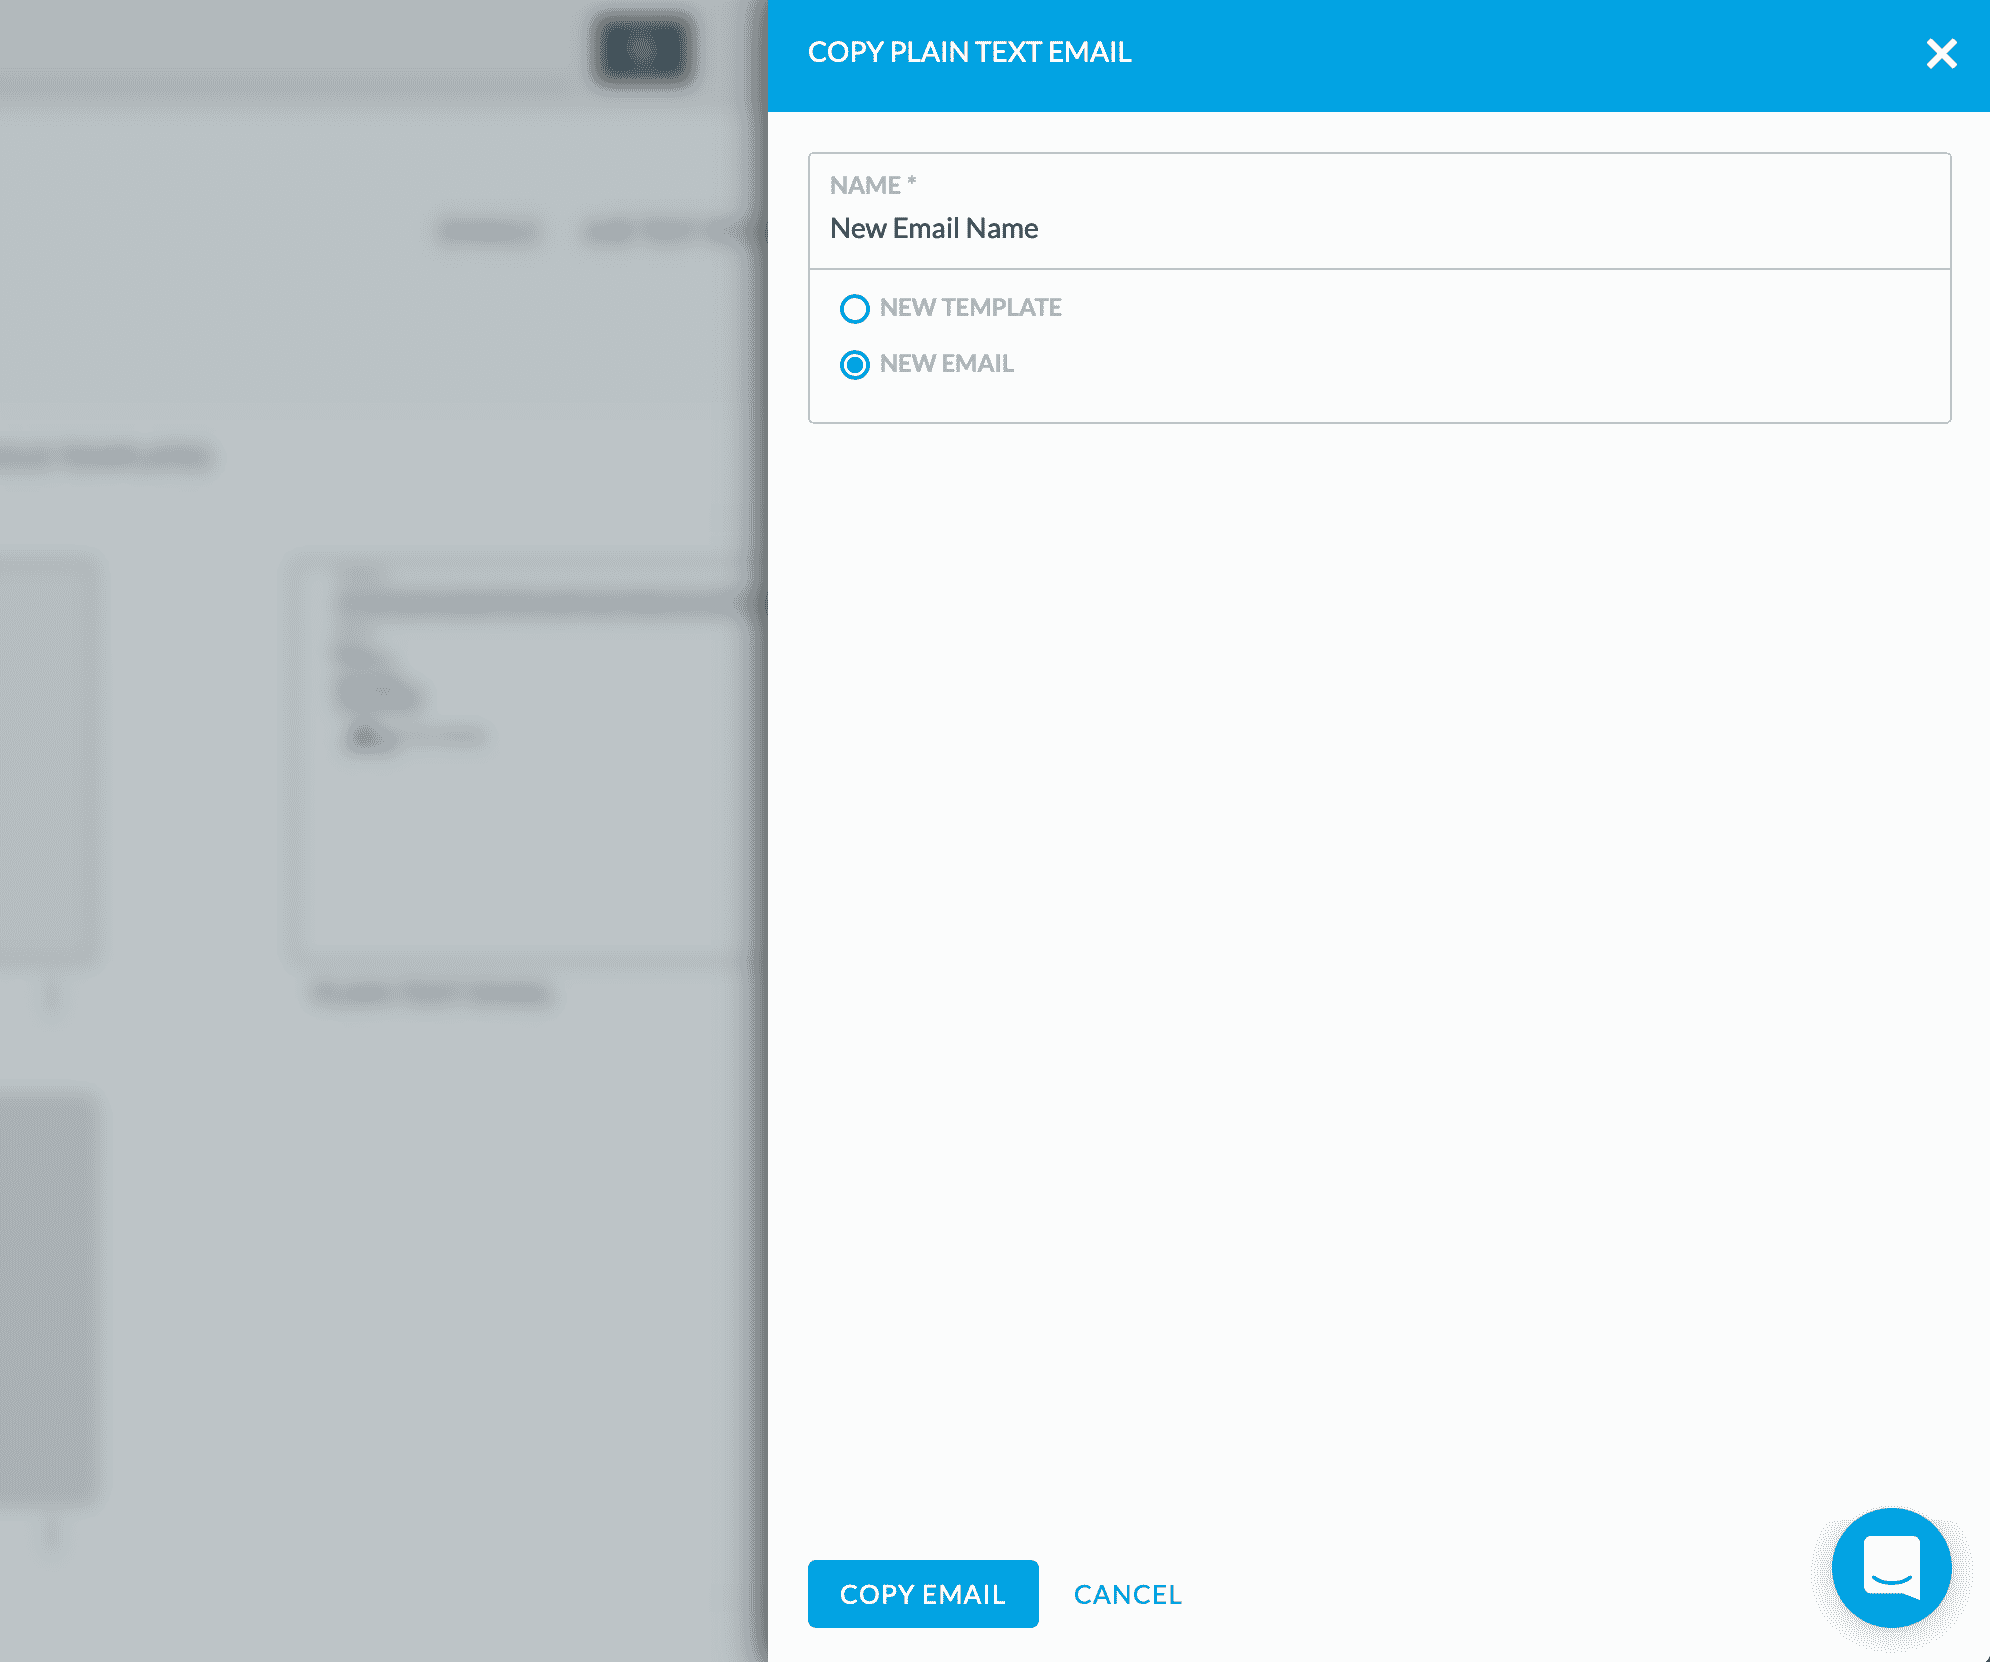
Task: Click the dialog title COPY PLAIN TEXT EMAIL
Action: click(x=969, y=52)
